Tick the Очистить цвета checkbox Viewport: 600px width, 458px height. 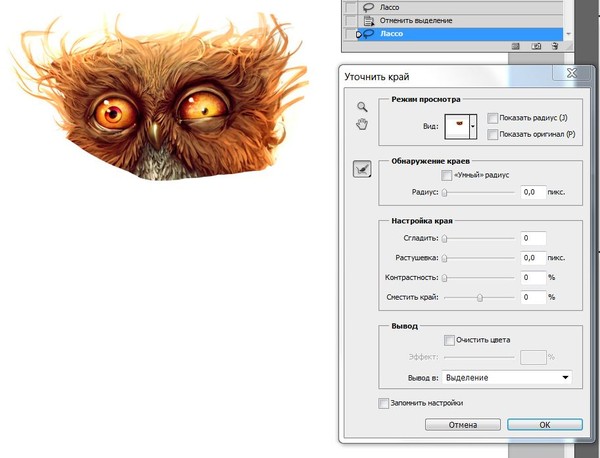(449, 340)
